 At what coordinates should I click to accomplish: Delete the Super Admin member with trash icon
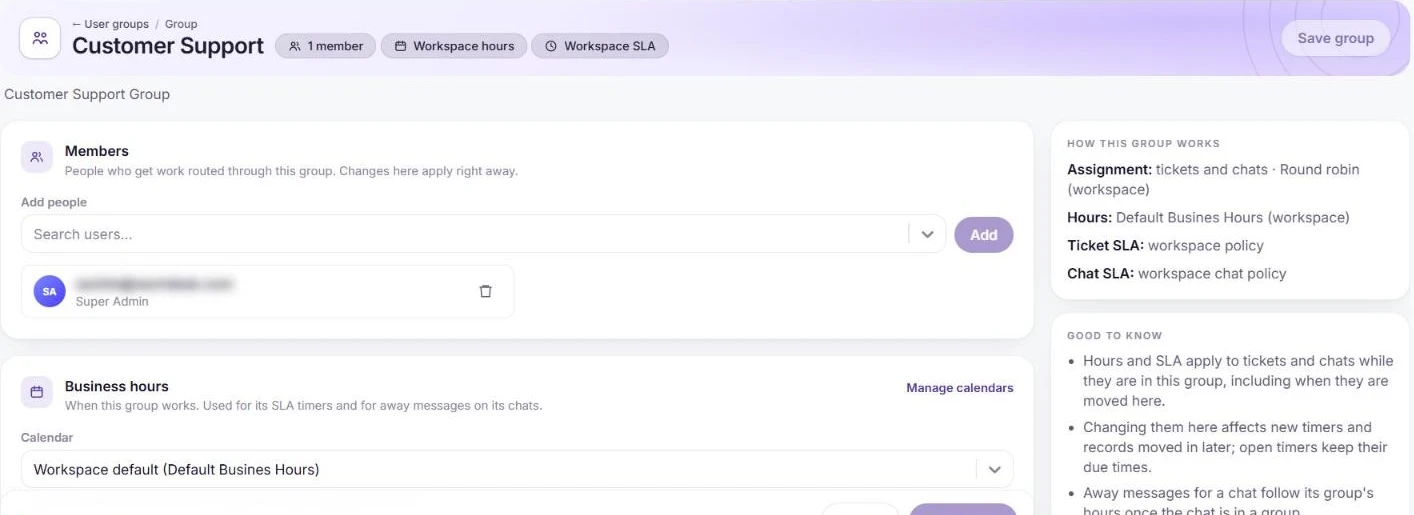(x=486, y=291)
